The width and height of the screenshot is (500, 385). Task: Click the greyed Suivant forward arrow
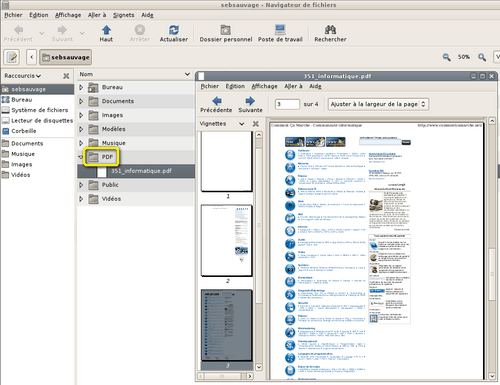coord(62,33)
